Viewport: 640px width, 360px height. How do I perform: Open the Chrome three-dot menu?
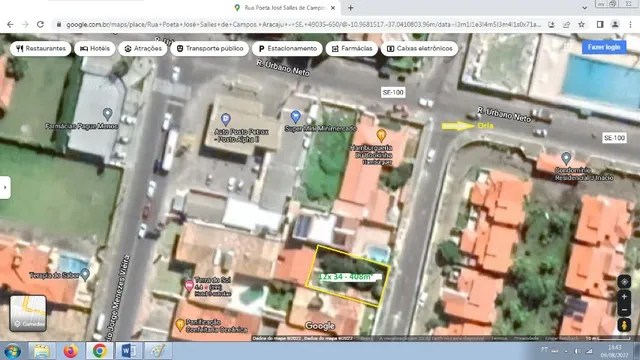630,24
